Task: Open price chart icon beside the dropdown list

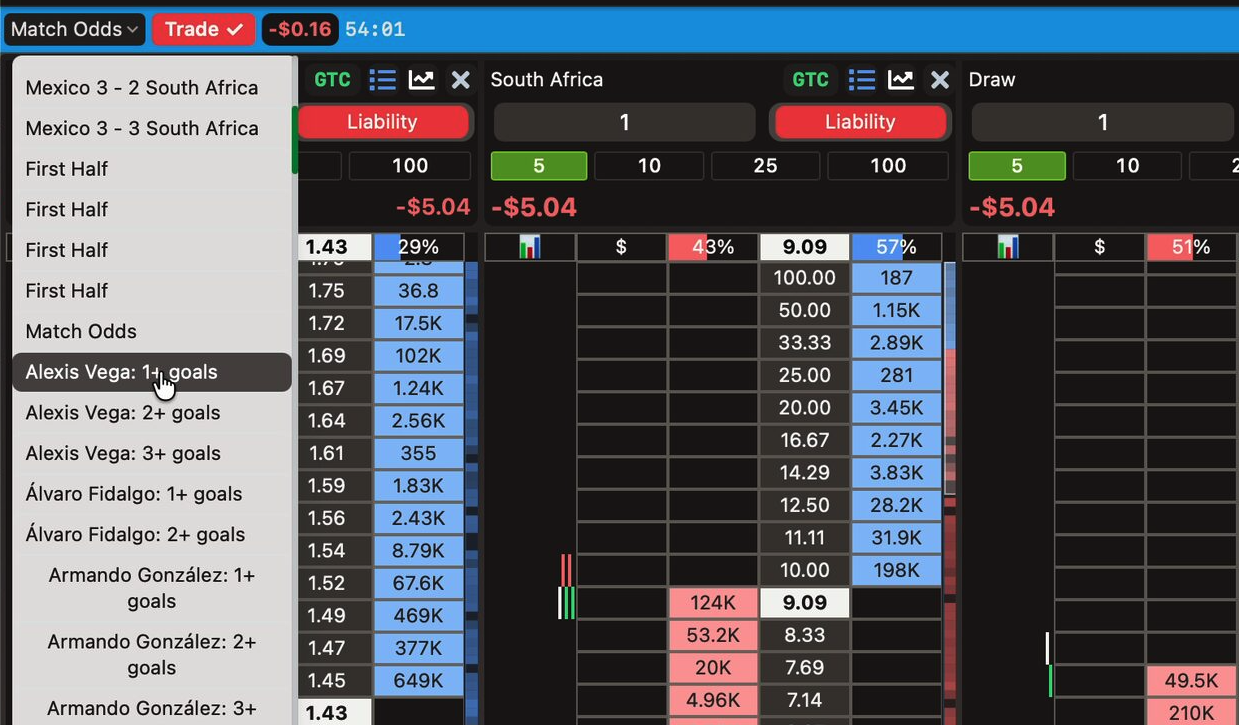Action: (x=422, y=80)
